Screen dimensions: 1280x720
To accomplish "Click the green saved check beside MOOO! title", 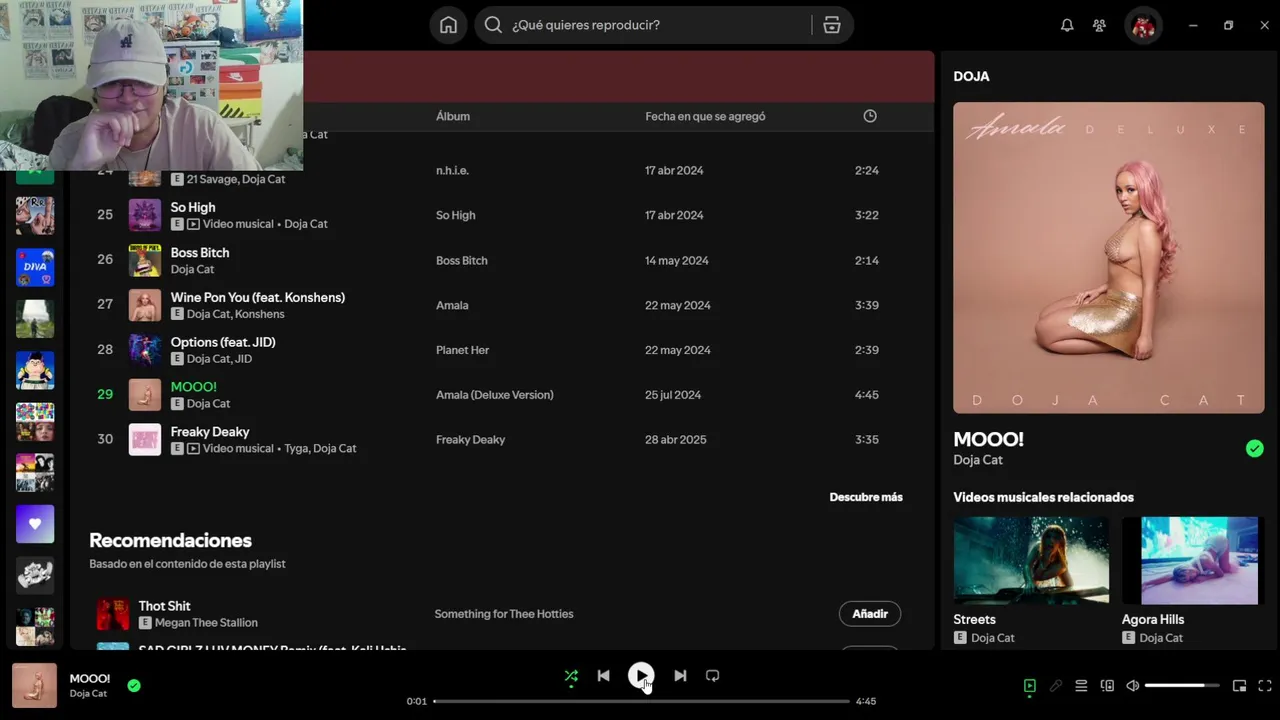I will click(1255, 449).
